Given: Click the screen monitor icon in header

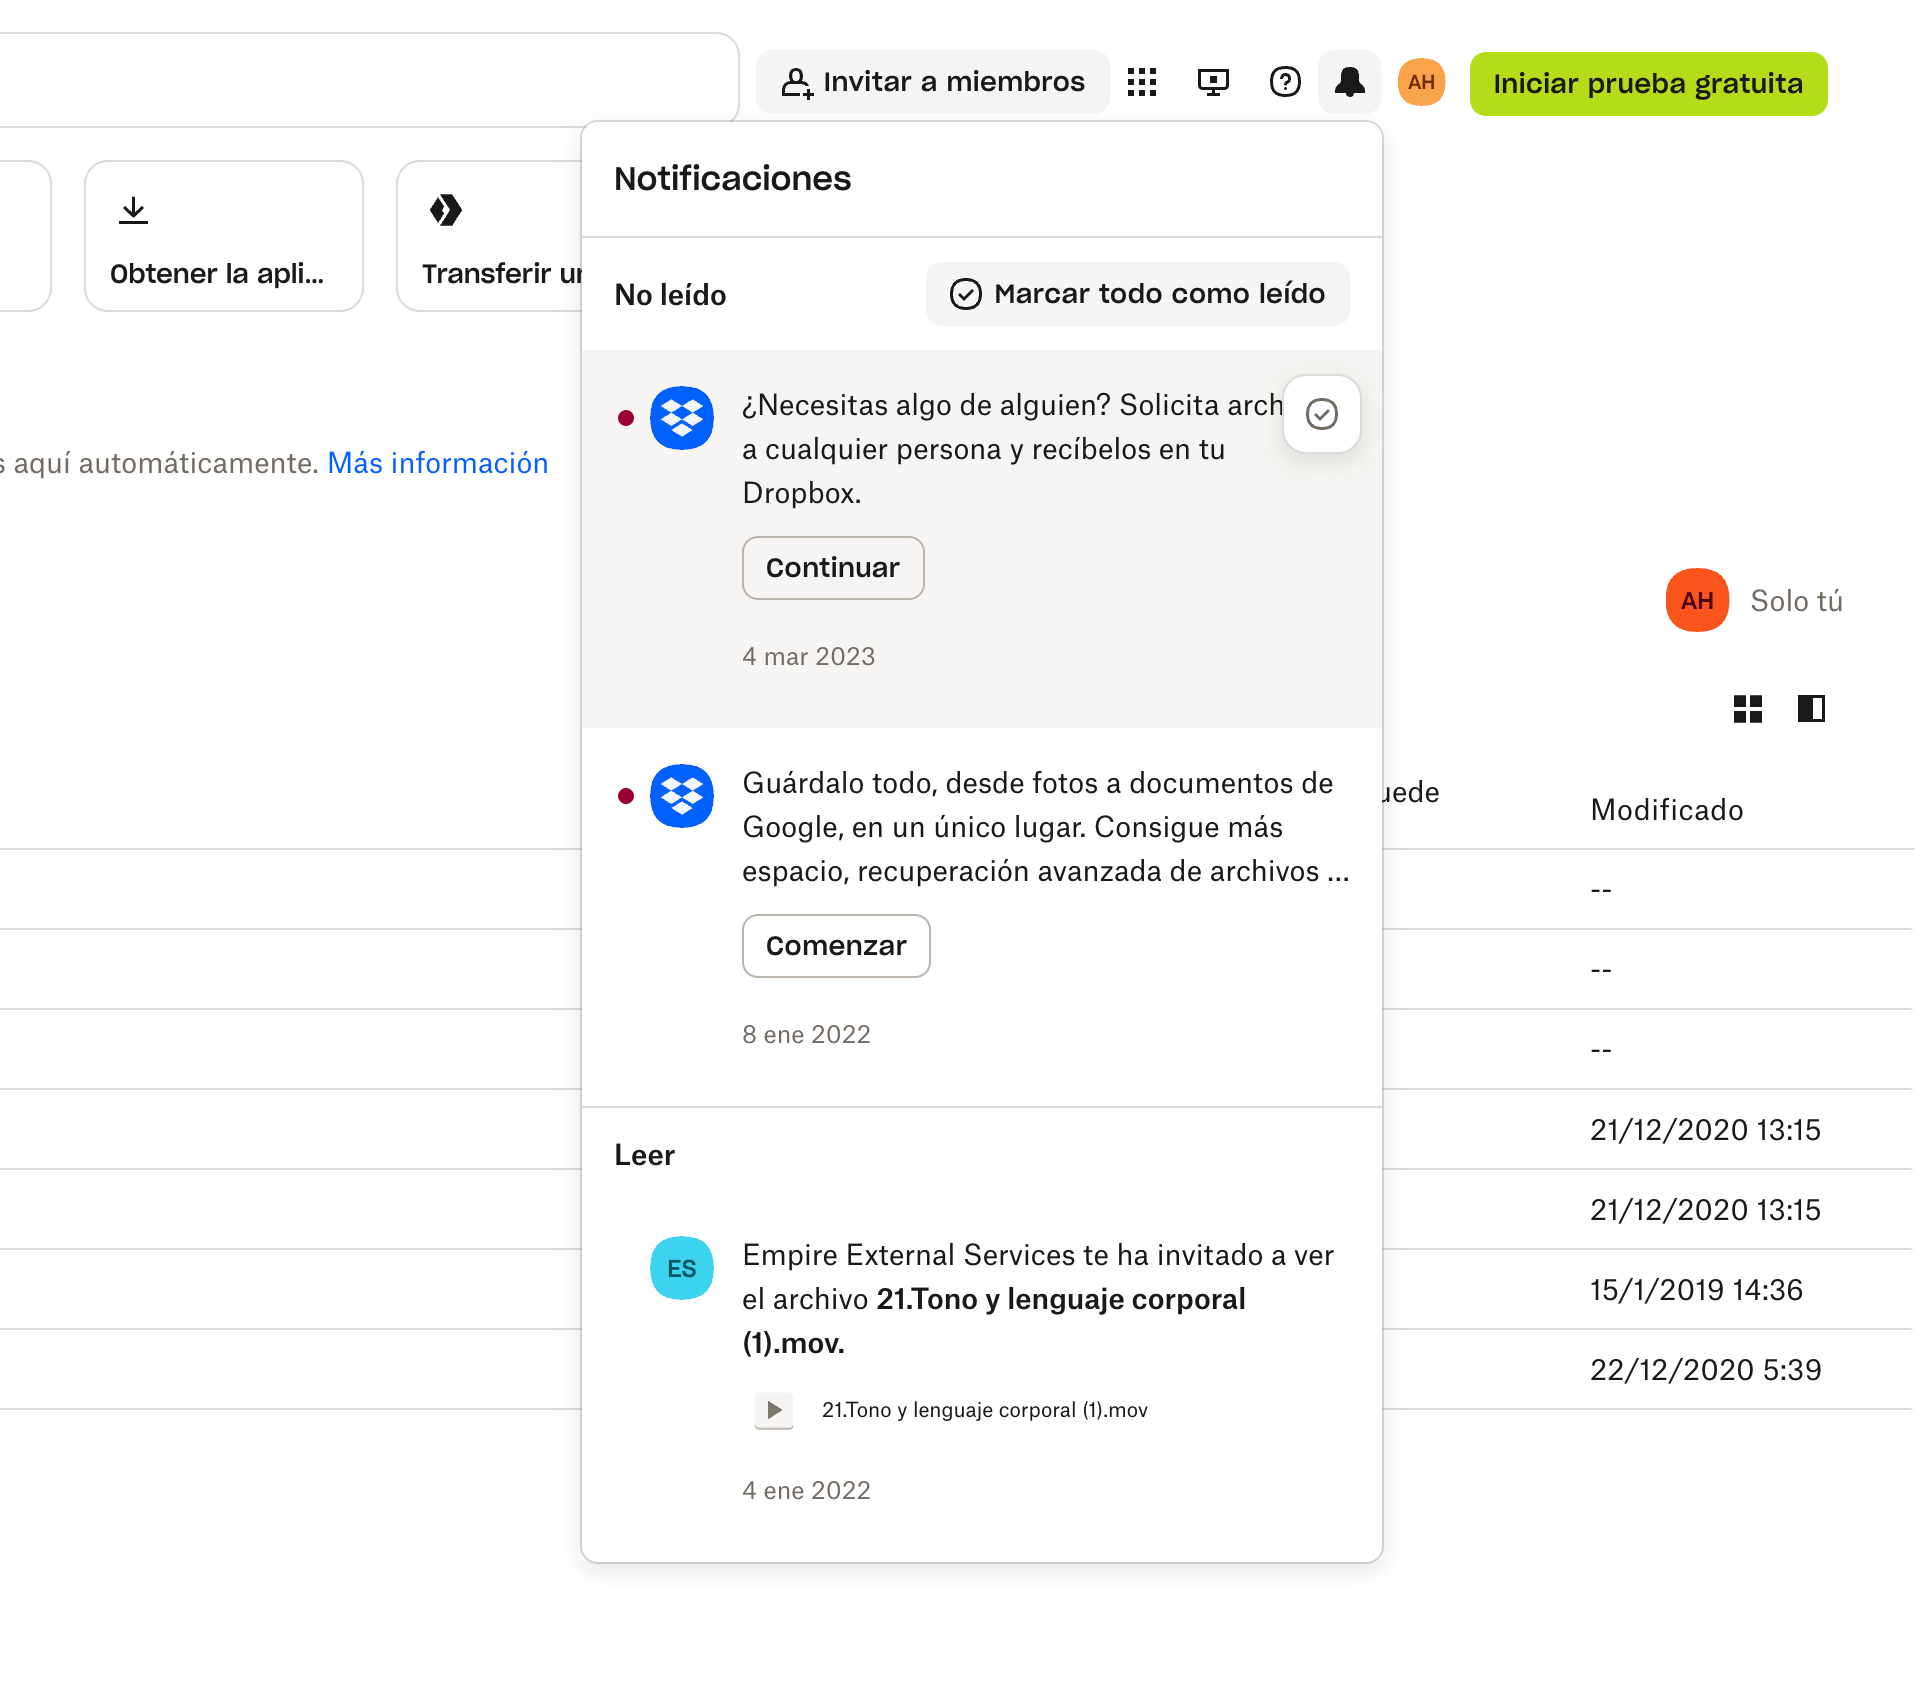Looking at the screenshot, I should (x=1213, y=82).
